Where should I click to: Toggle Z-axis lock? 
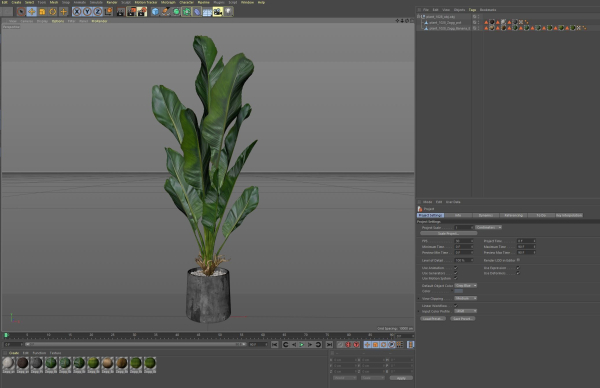click(98, 12)
